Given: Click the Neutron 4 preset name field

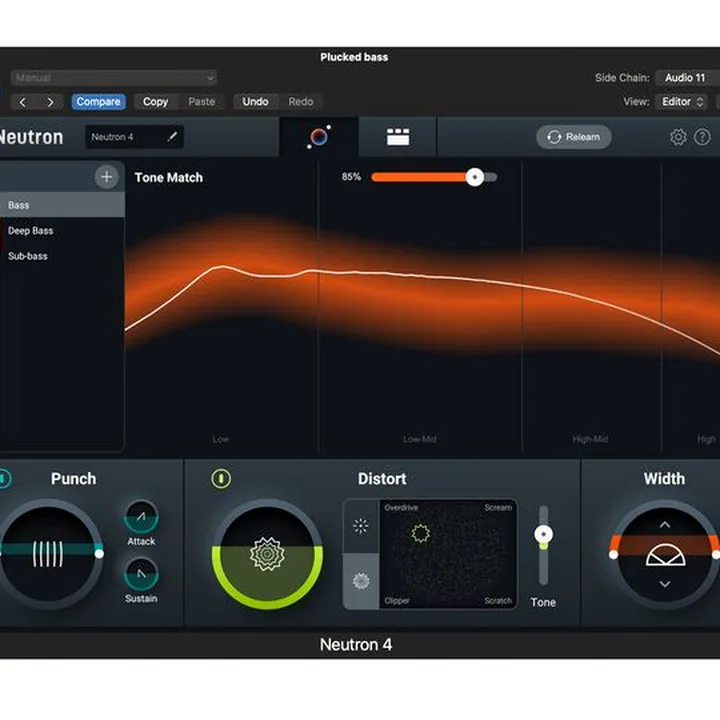Looking at the screenshot, I should pyautogui.click(x=134, y=137).
